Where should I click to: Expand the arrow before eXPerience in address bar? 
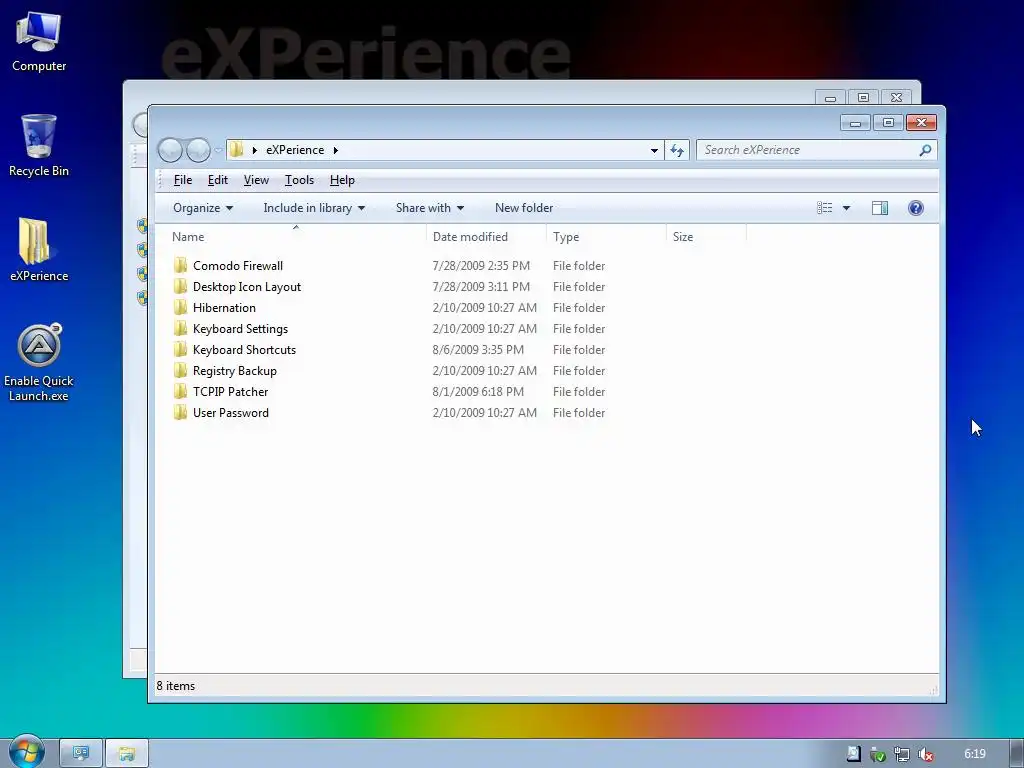pos(255,150)
